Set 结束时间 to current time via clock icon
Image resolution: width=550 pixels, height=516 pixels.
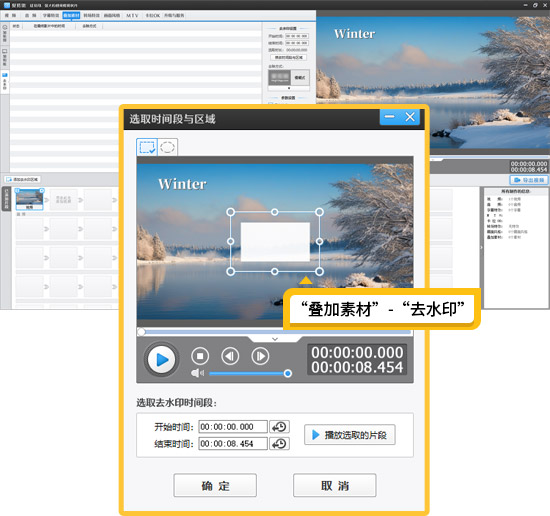coord(279,444)
